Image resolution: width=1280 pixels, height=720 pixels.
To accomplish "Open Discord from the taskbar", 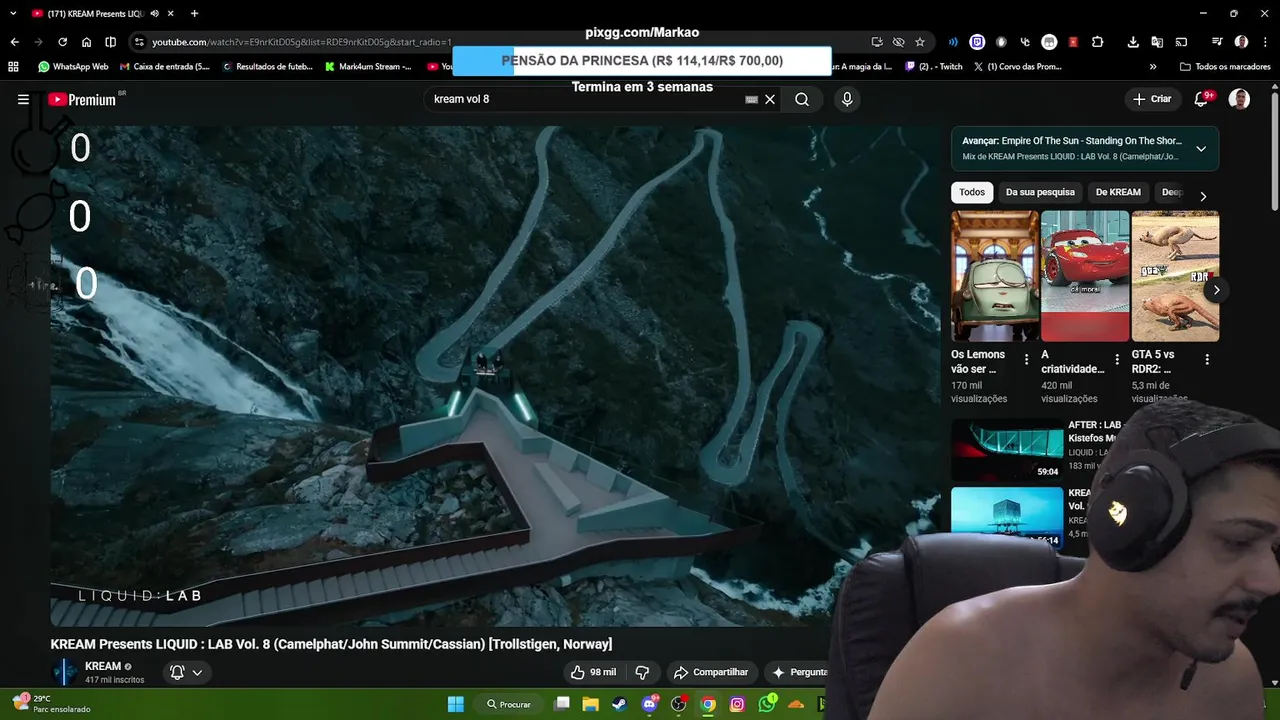I will pos(649,704).
